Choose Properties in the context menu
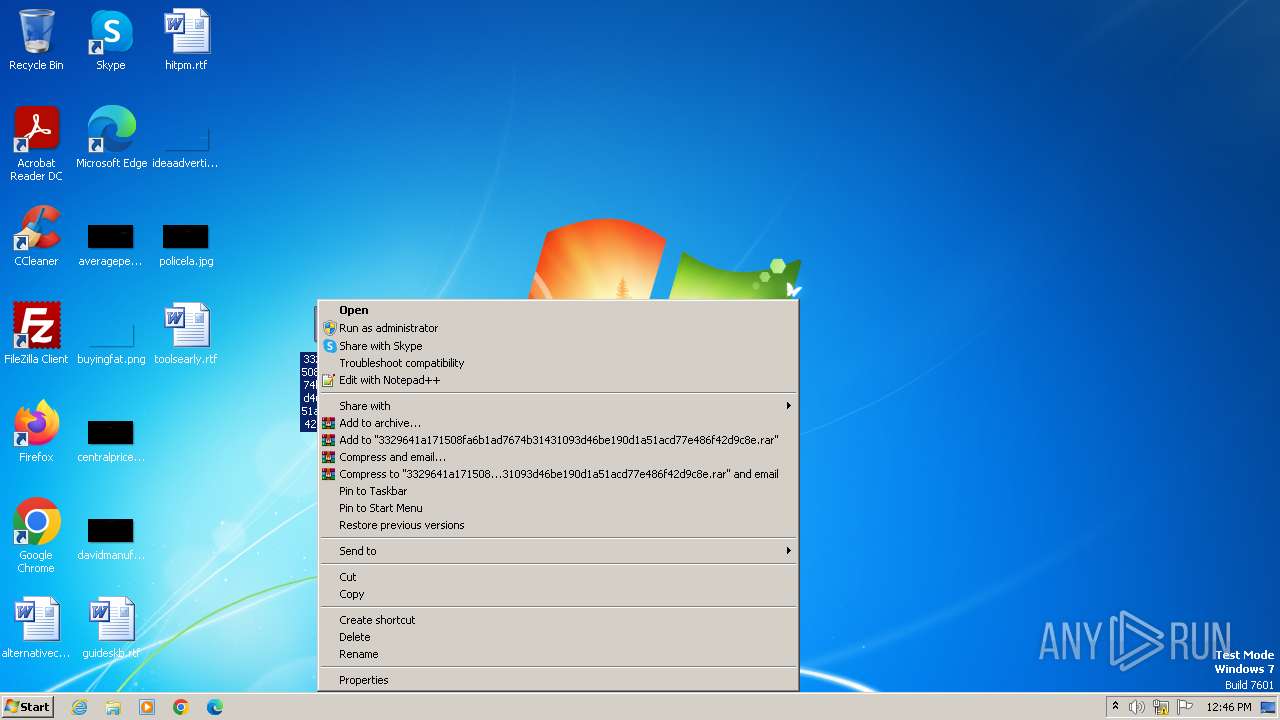 [558, 680]
